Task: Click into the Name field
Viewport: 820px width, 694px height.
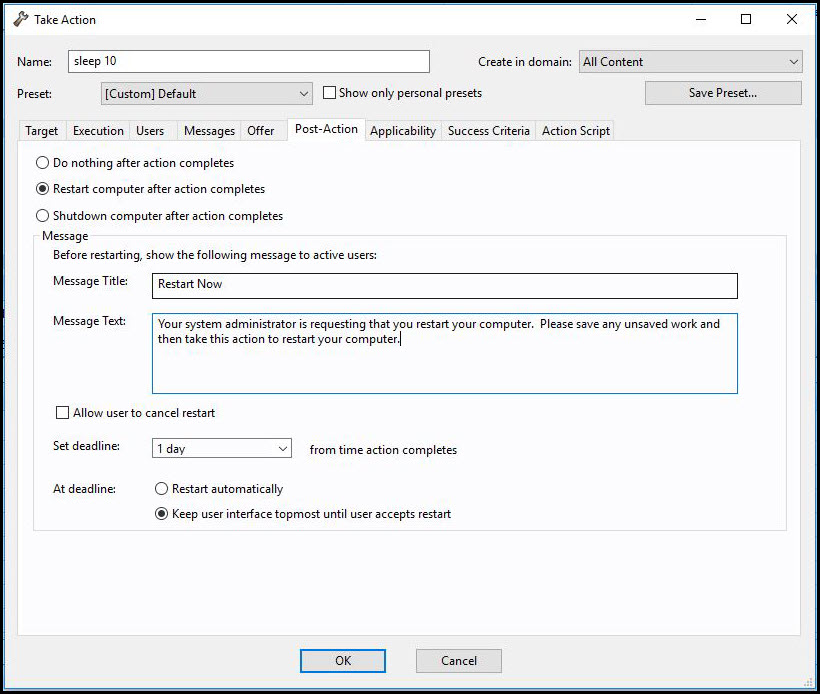Action: coord(249,62)
